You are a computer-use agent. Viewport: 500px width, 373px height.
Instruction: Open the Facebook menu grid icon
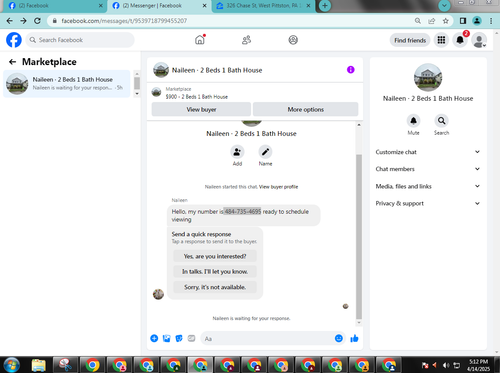click(x=441, y=40)
